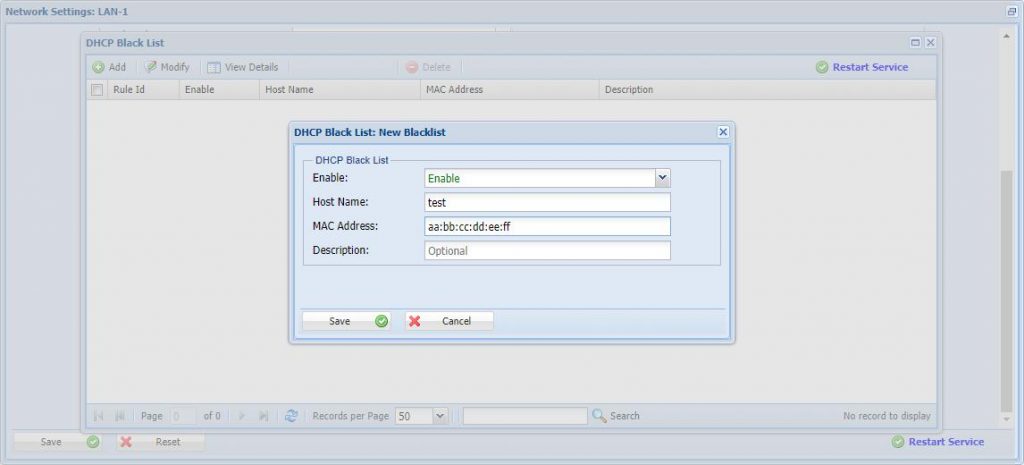Toggle the select-all checkbox in table header

click(97, 90)
